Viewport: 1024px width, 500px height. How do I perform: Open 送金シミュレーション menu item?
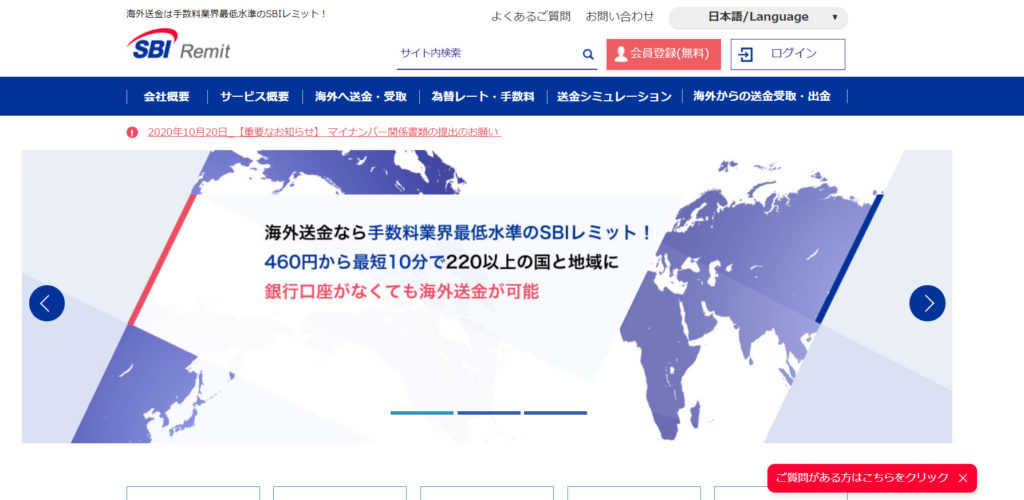point(614,97)
